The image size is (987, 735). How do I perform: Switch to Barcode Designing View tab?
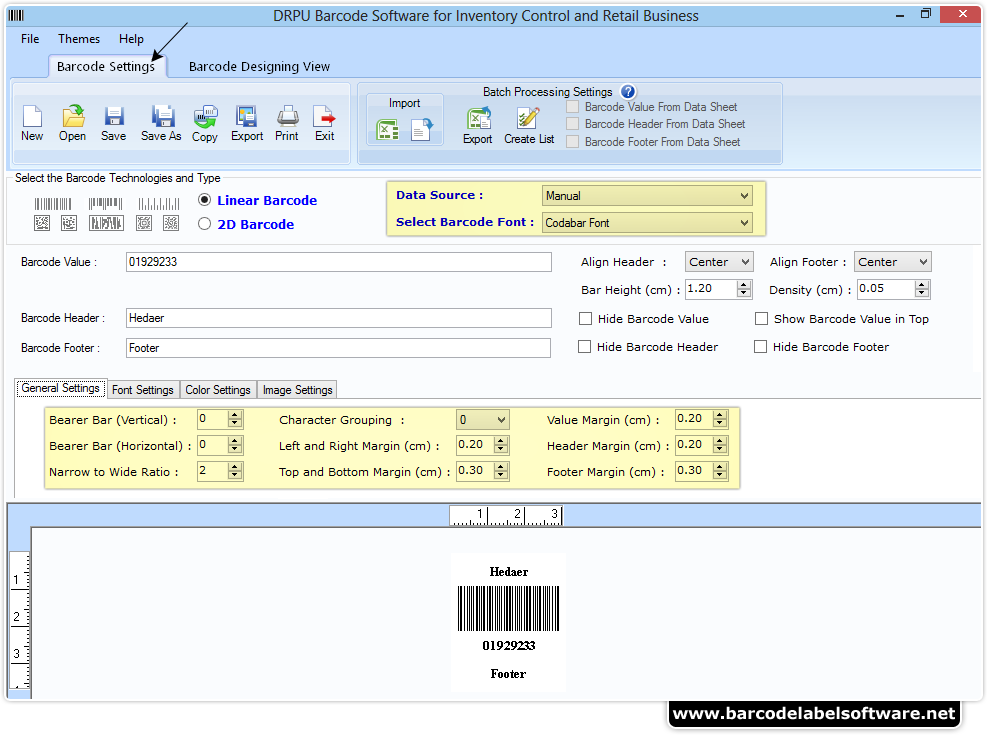pos(259,67)
